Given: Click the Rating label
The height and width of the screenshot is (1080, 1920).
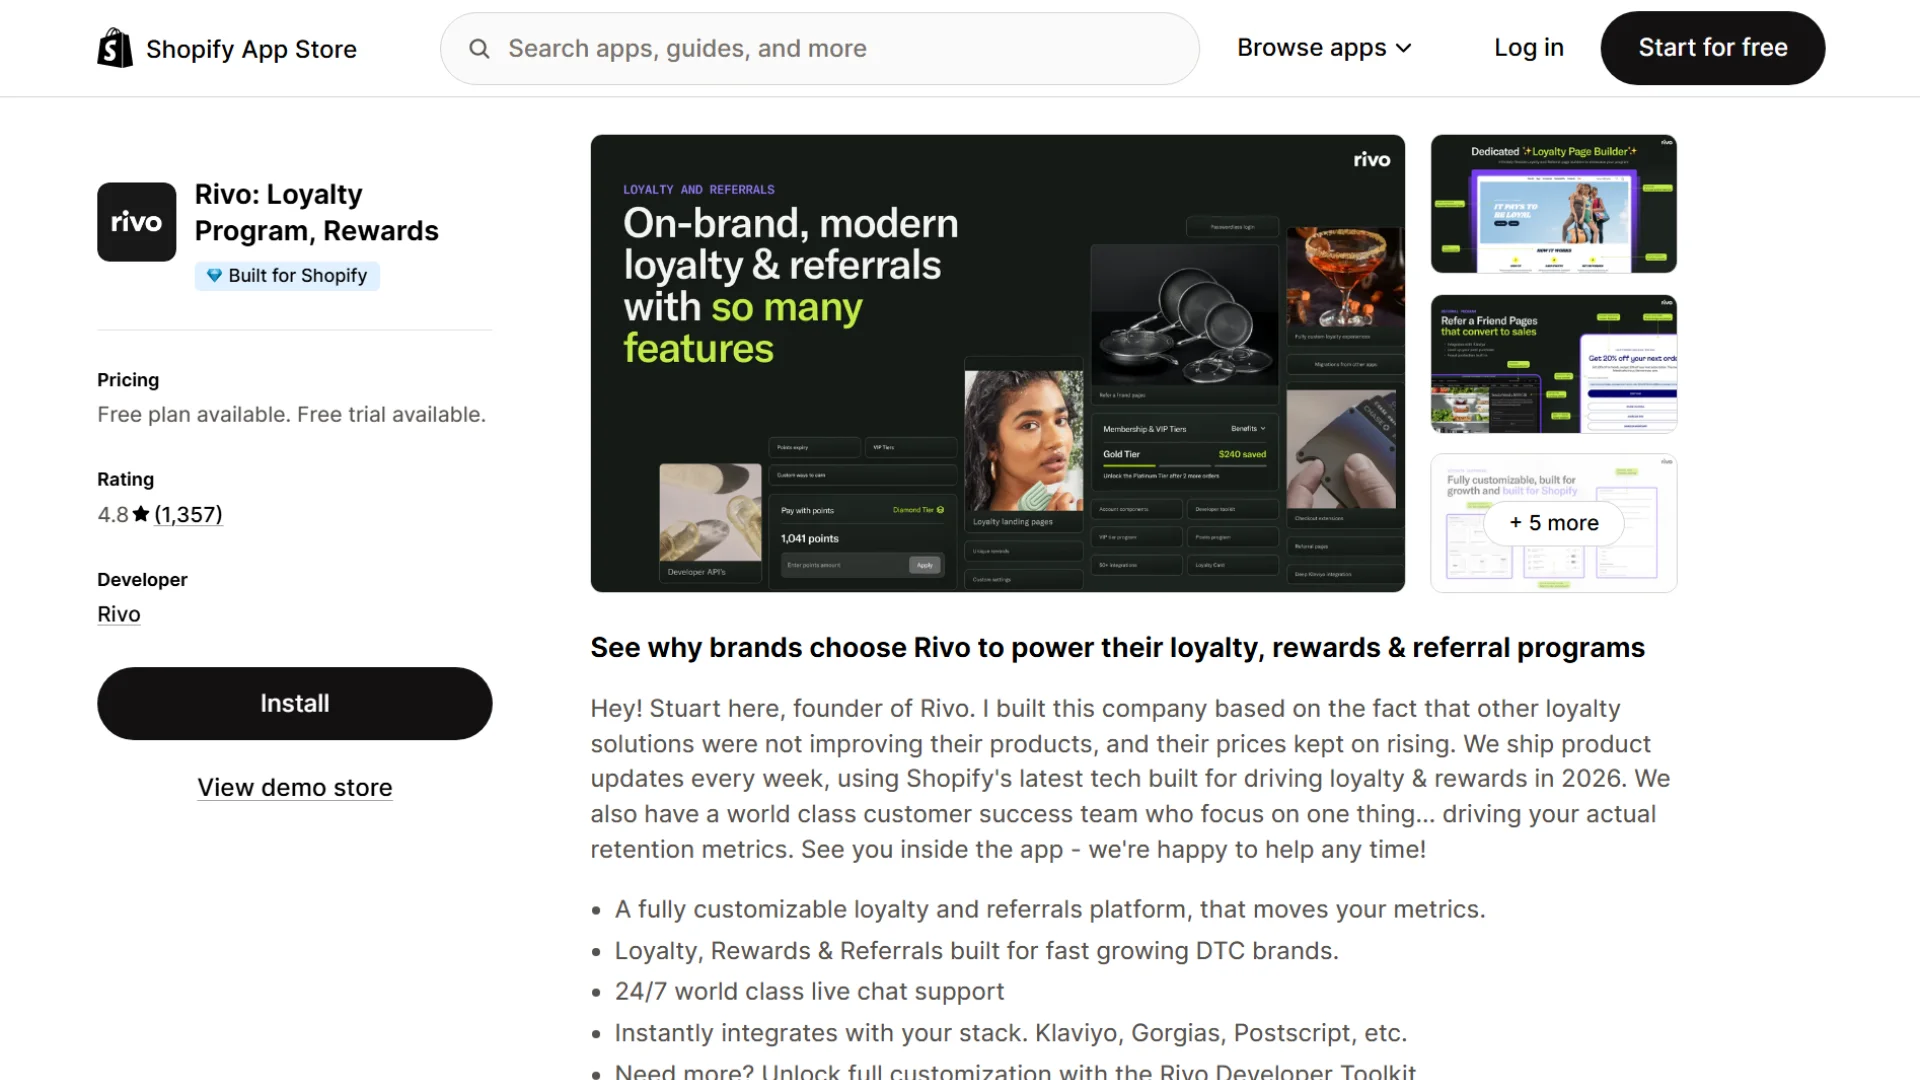Looking at the screenshot, I should click(x=126, y=479).
